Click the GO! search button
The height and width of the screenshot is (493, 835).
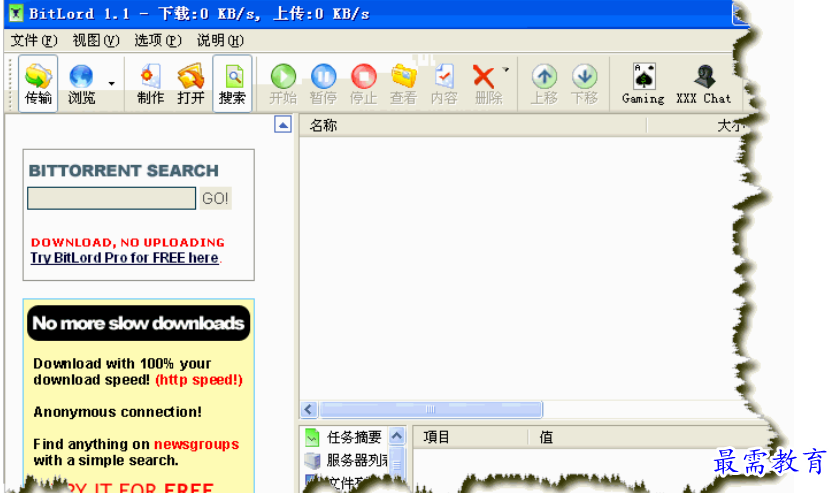(215, 199)
